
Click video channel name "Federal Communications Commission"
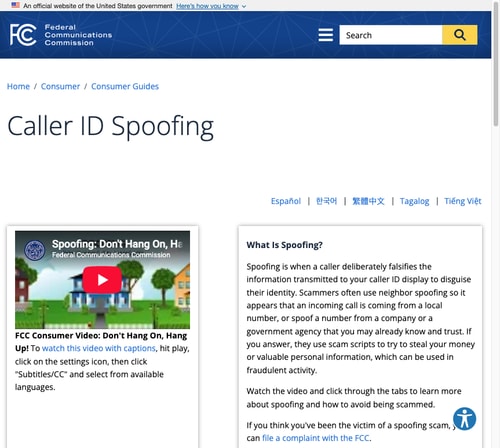(x=111, y=255)
